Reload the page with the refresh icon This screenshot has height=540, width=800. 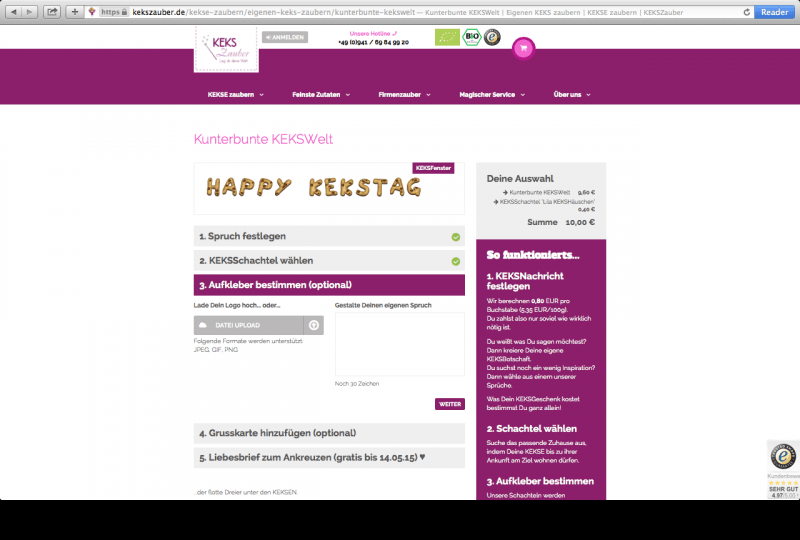click(x=746, y=12)
